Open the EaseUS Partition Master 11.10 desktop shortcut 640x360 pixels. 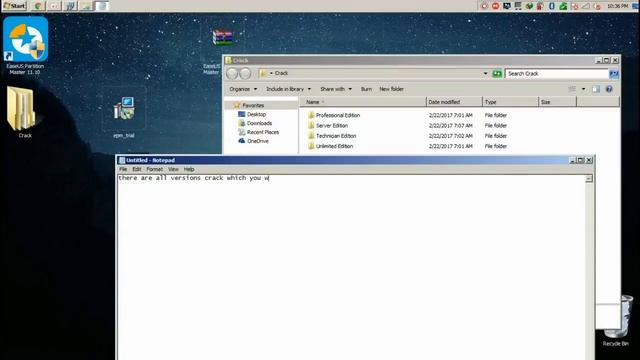click(x=25, y=44)
